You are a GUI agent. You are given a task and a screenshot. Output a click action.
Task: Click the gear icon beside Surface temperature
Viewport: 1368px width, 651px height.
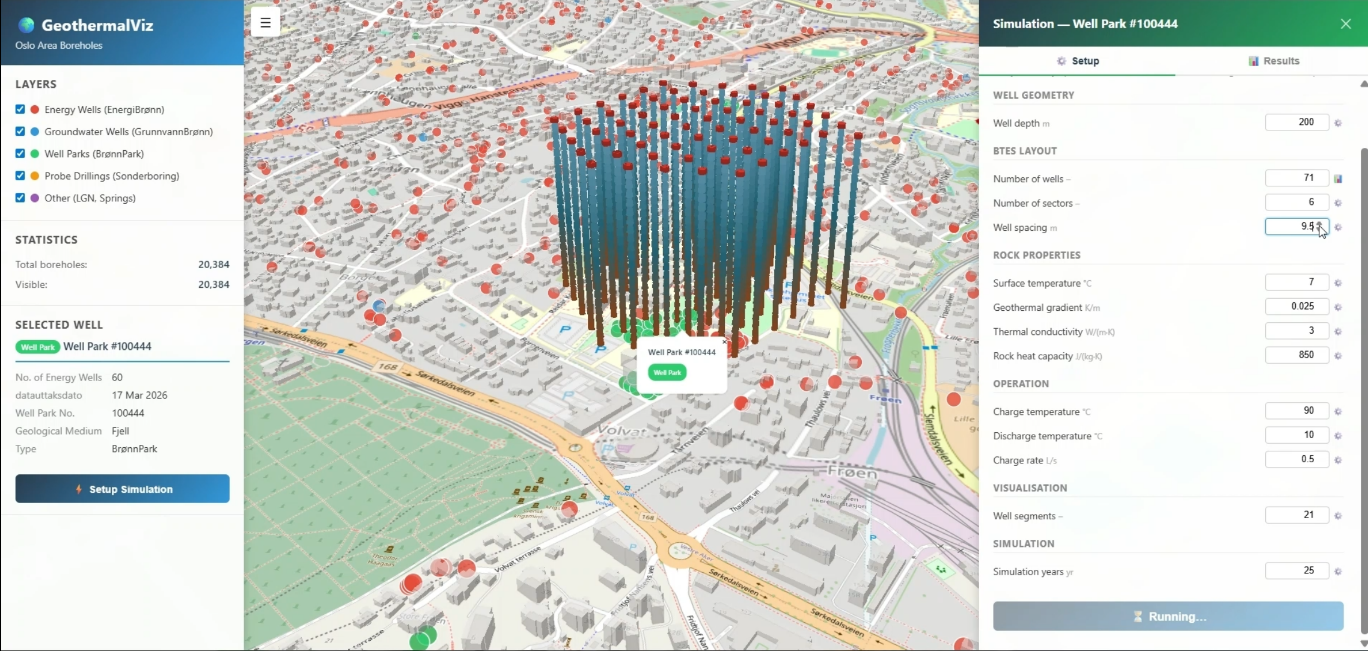pyautogui.click(x=1338, y=283)
